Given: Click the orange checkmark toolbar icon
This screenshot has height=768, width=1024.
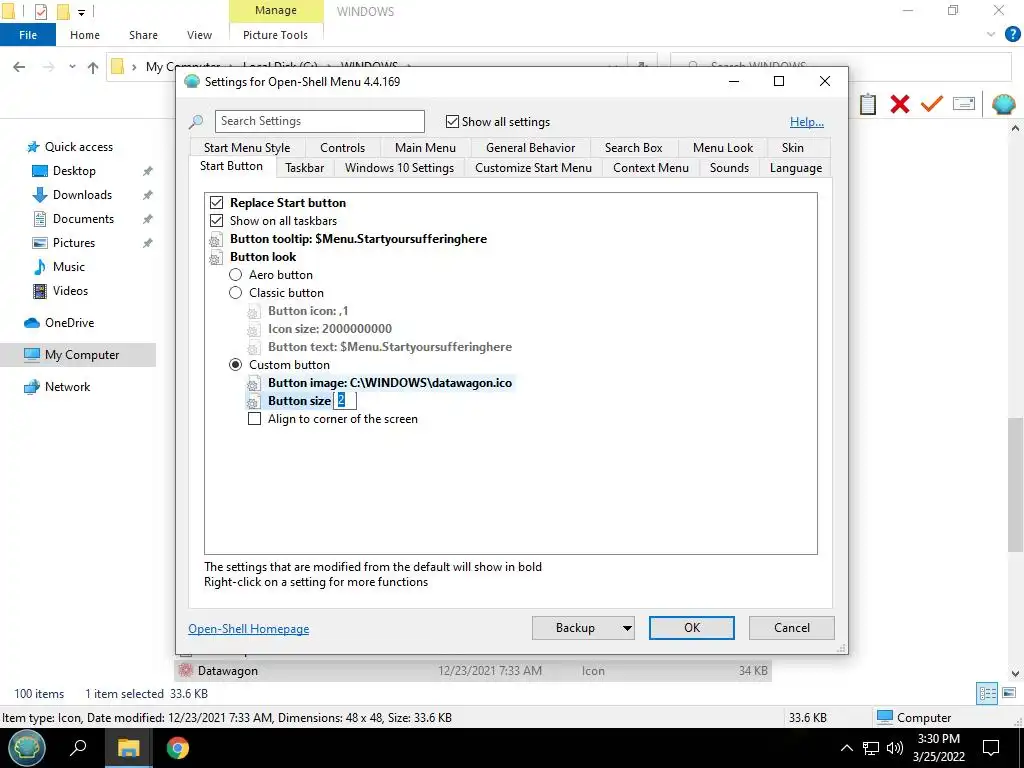Looking at the screenshot, I should pyautogui.click(x=932, y=104).
